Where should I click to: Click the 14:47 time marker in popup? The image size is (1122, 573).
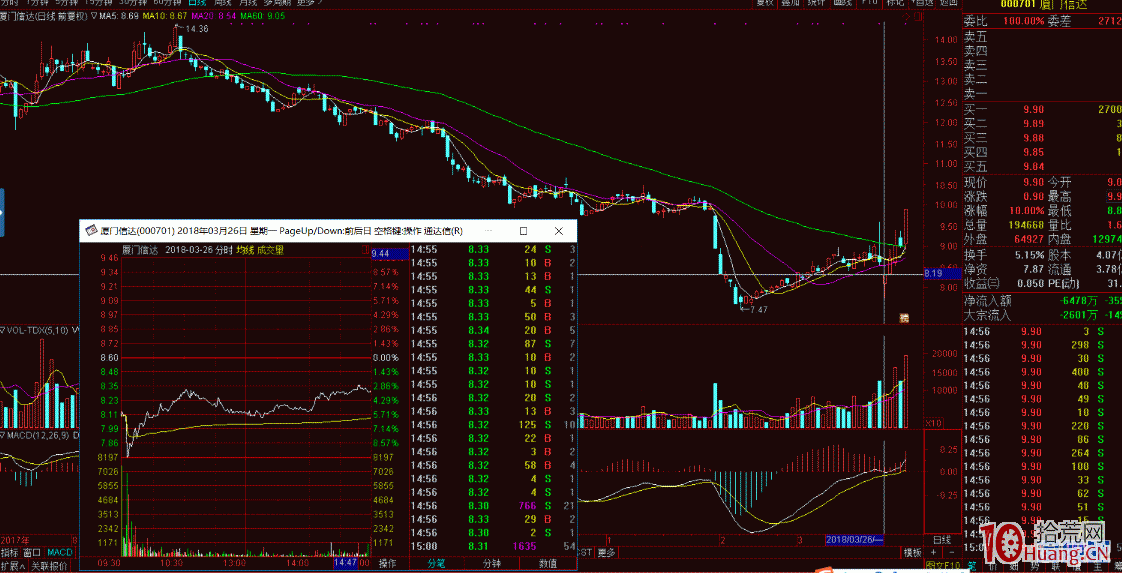point(345,564)
